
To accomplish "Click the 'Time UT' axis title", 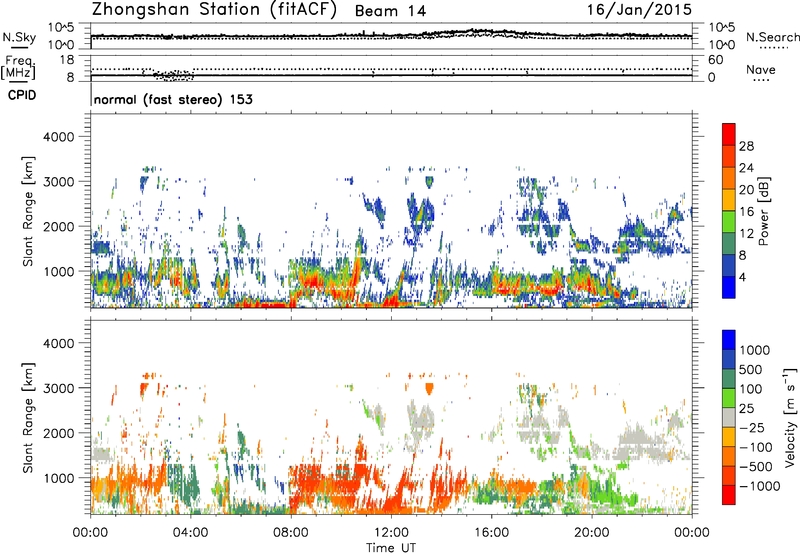I will click(391, 548).
